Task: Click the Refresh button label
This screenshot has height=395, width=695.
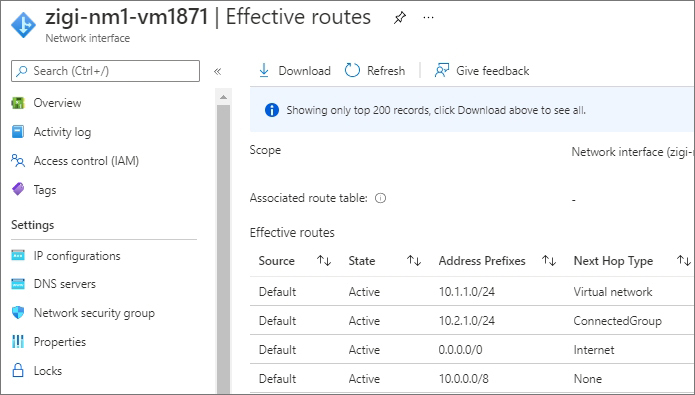Action: tap(386, 71)
